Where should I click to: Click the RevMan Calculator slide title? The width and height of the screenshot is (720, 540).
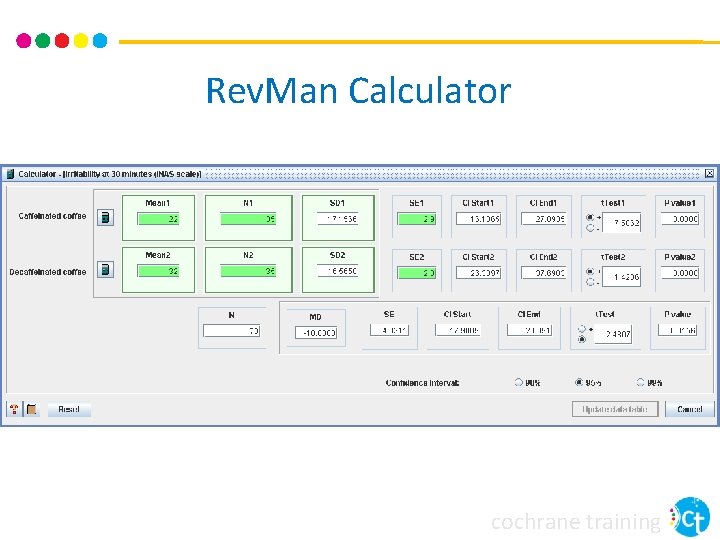359,90
